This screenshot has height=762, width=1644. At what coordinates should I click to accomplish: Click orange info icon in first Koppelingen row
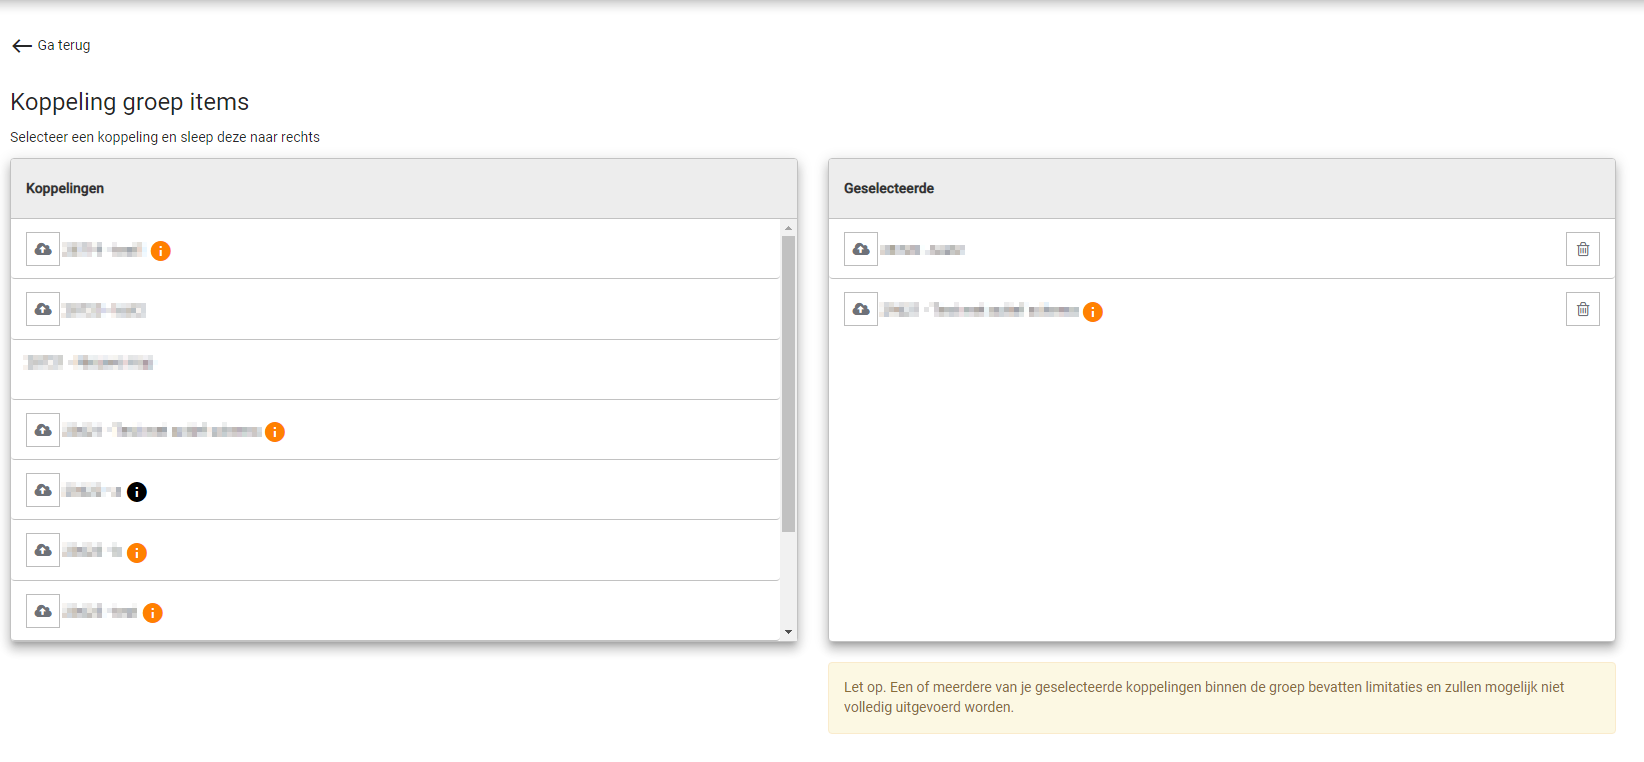point(161,251)
